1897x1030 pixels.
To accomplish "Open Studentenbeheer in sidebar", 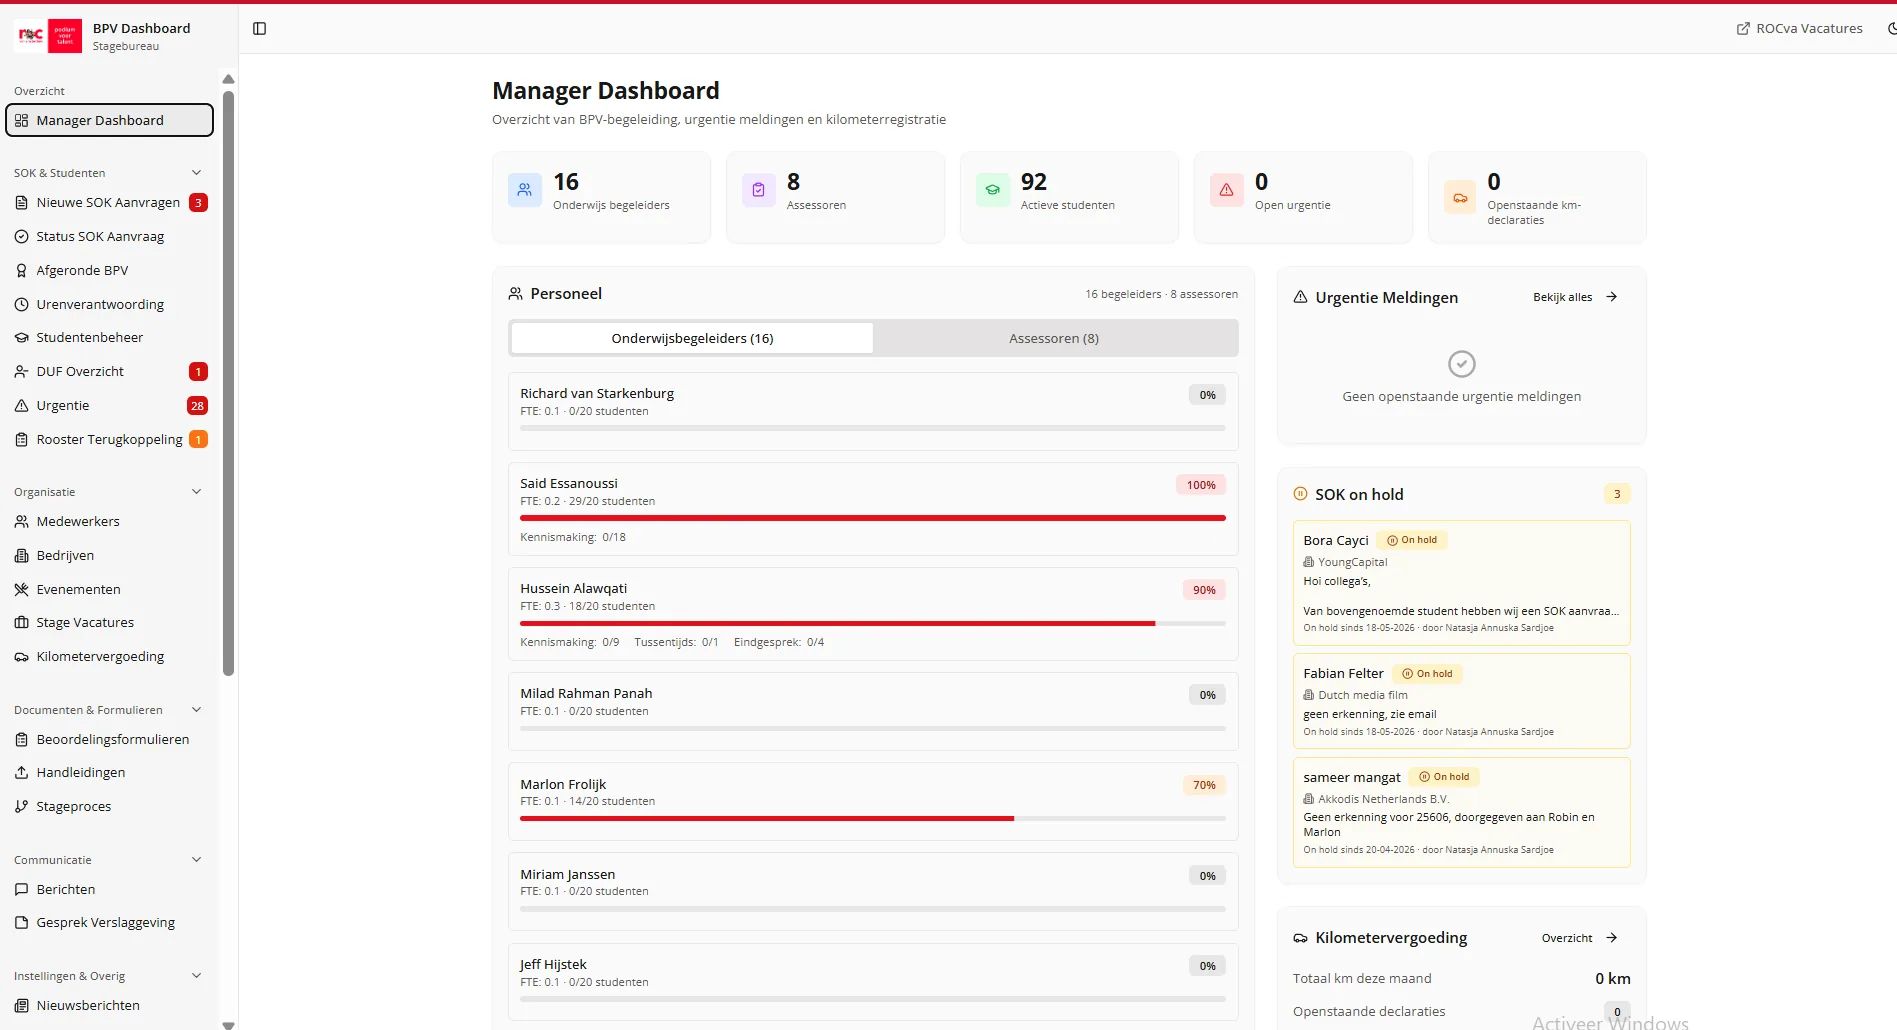I will pyautogui.click(x=110, y=338).
